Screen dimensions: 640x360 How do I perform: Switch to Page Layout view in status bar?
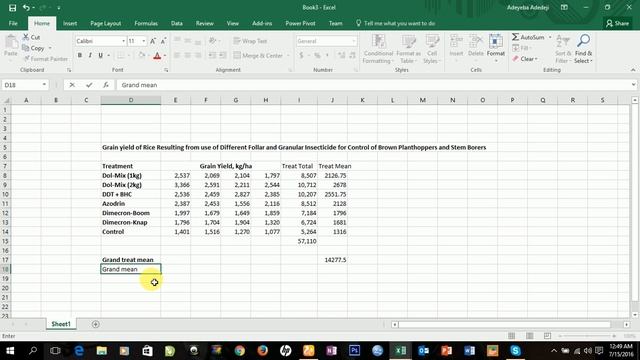(x=529, y=336)
